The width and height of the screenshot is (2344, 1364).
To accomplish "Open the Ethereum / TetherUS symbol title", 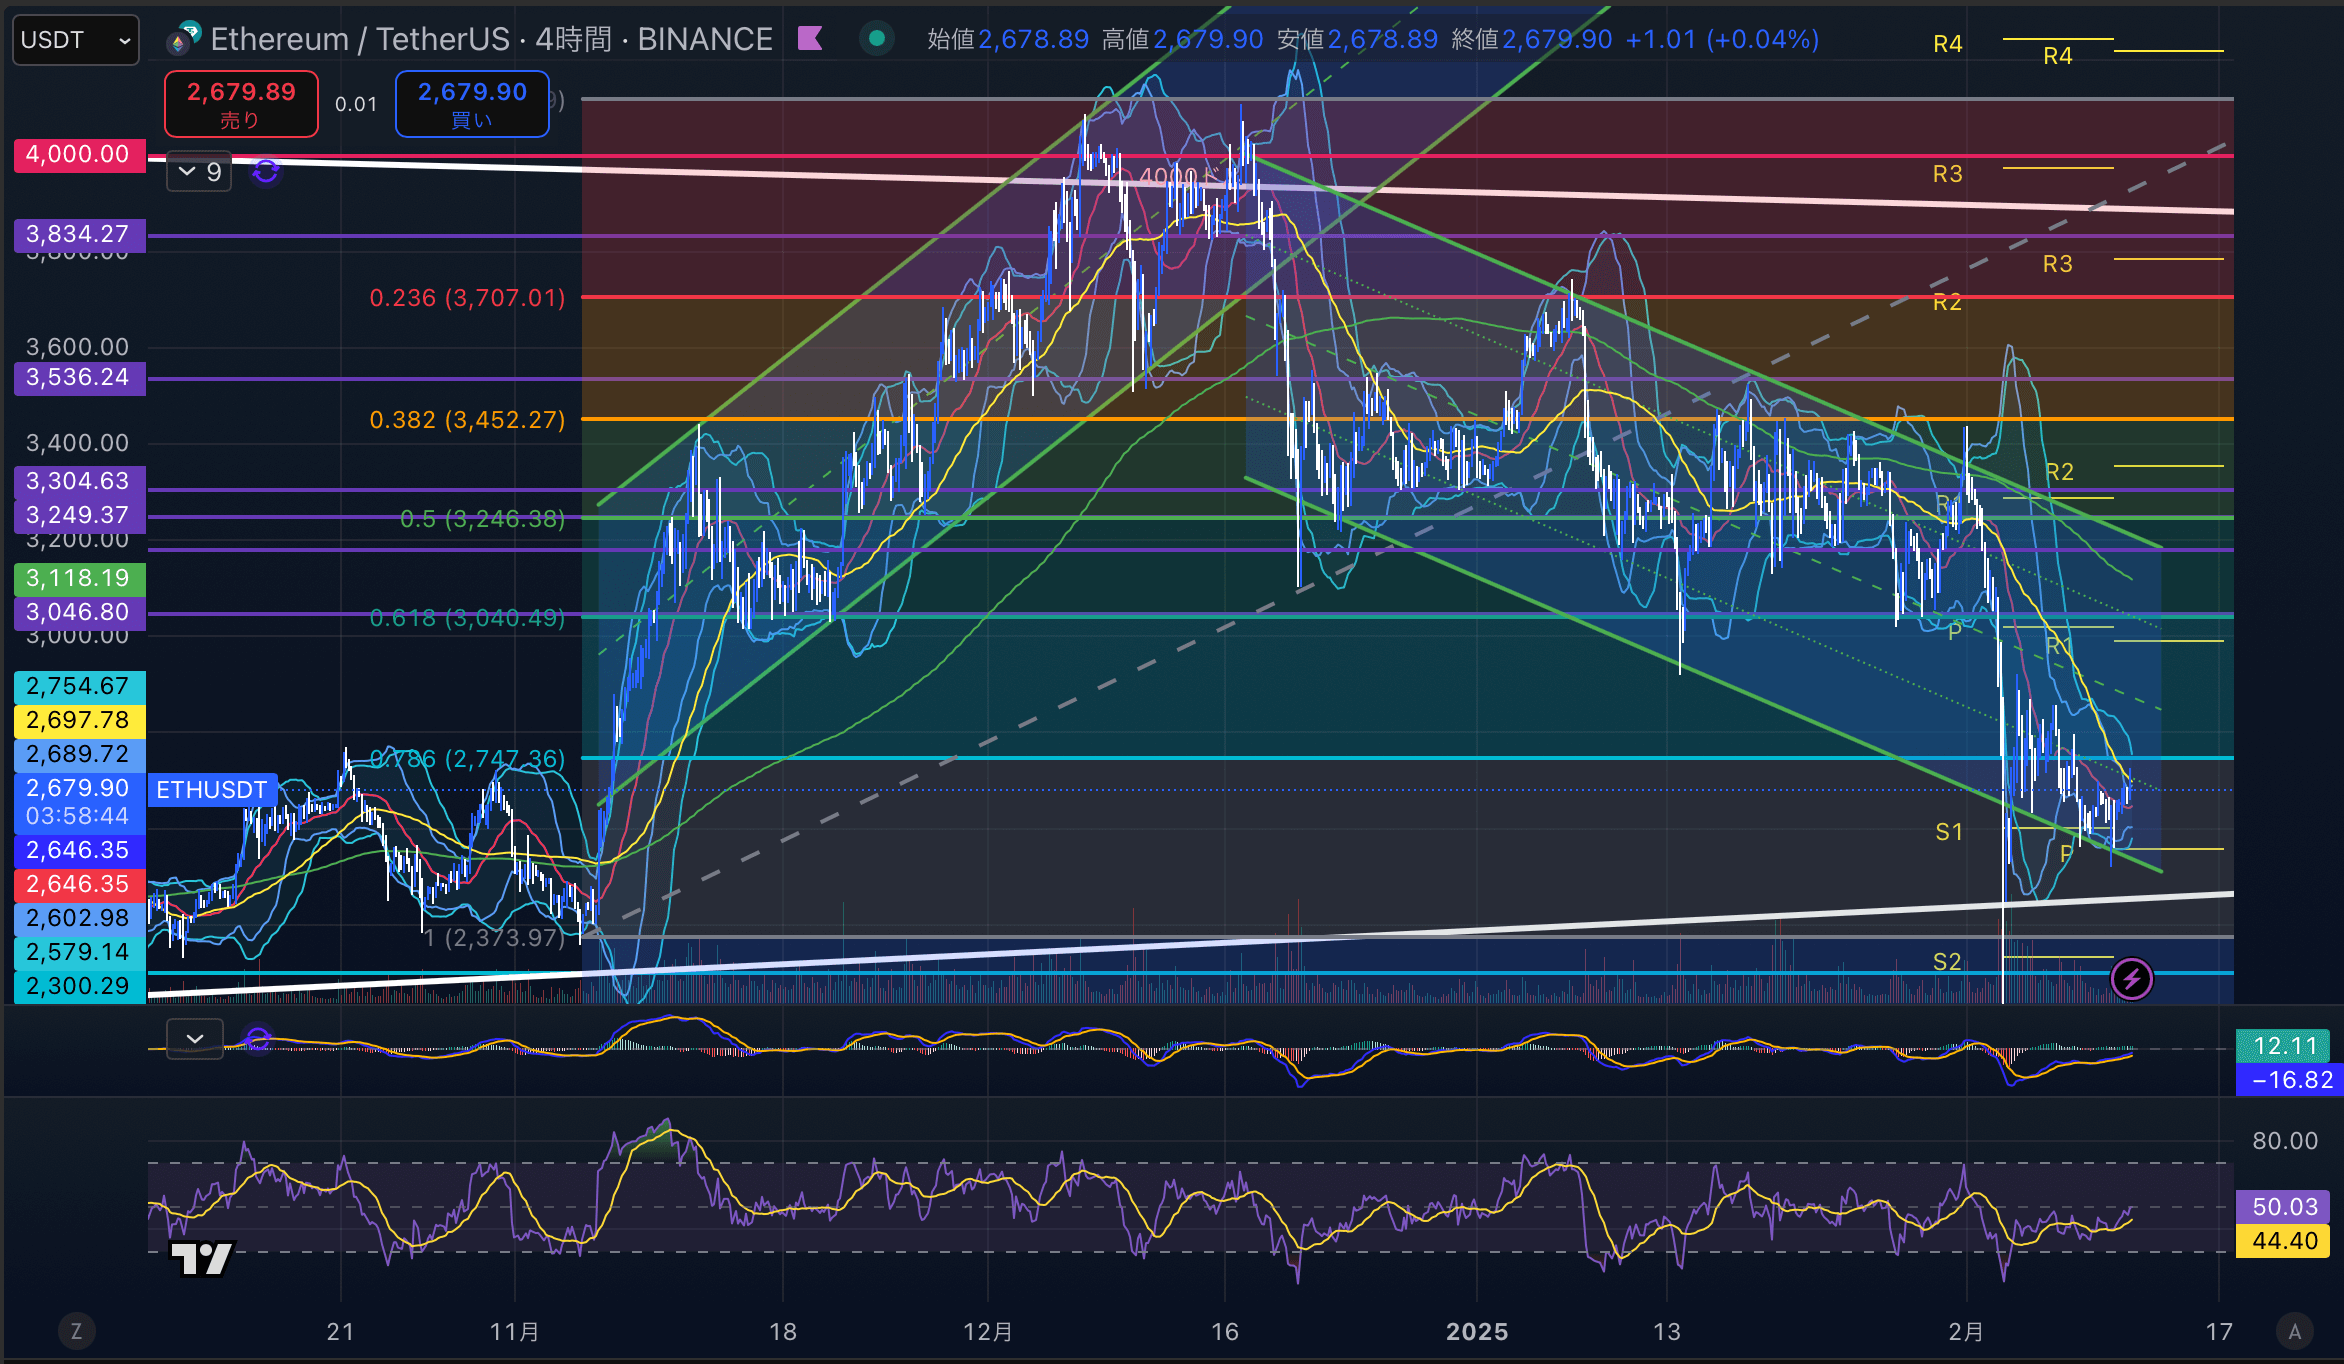I will (491, 39).
